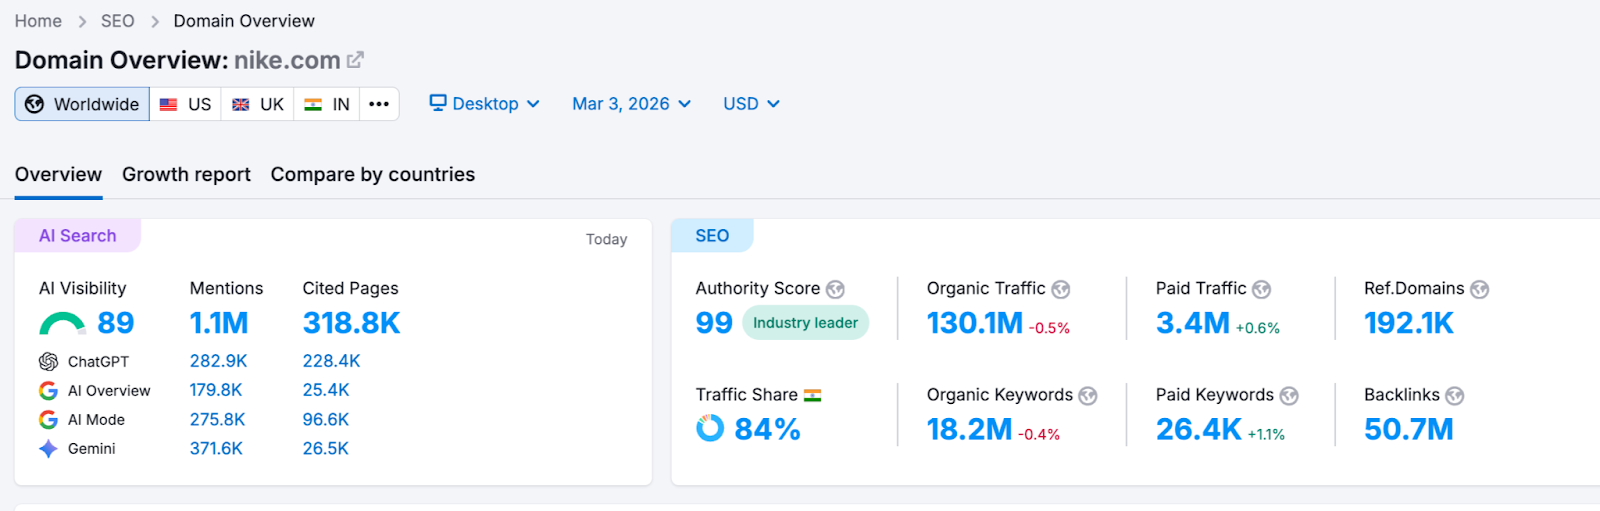Open nike.com external link icon
Viewport: 1600px width, 511px height.
tap(355, 60)
